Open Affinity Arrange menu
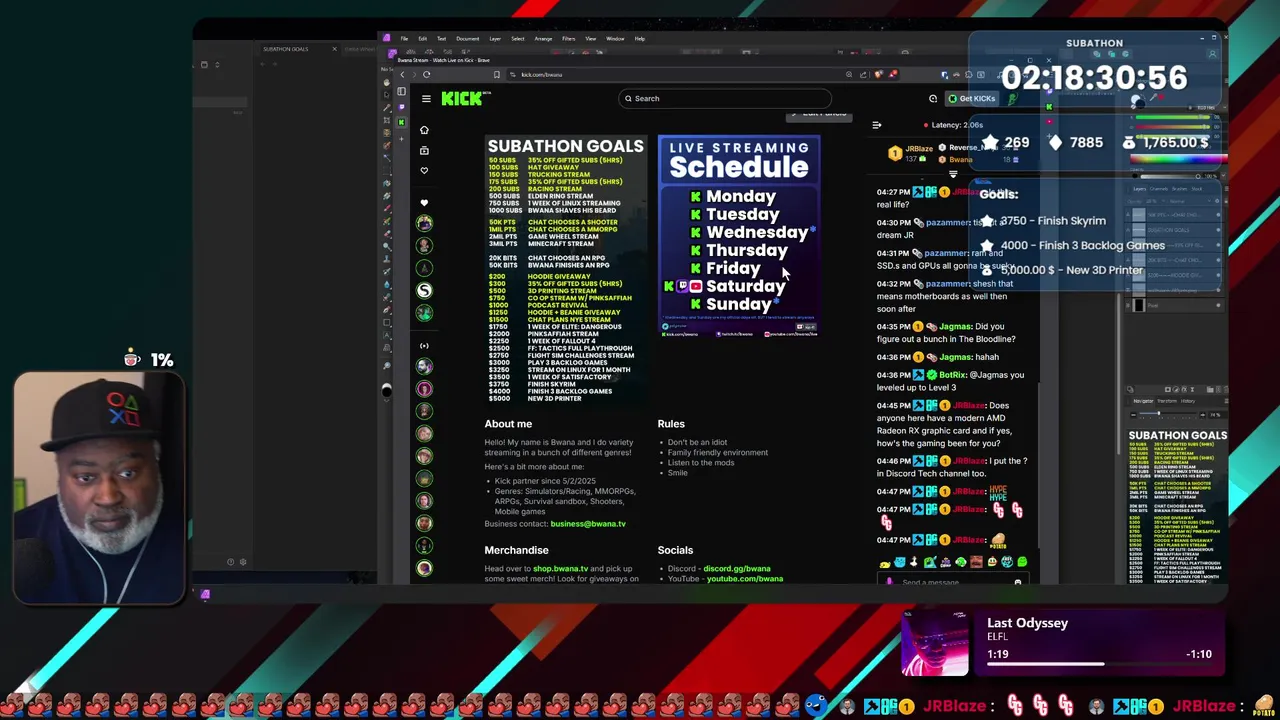Viewport: 1280px width, 720px height. point(543,38)
